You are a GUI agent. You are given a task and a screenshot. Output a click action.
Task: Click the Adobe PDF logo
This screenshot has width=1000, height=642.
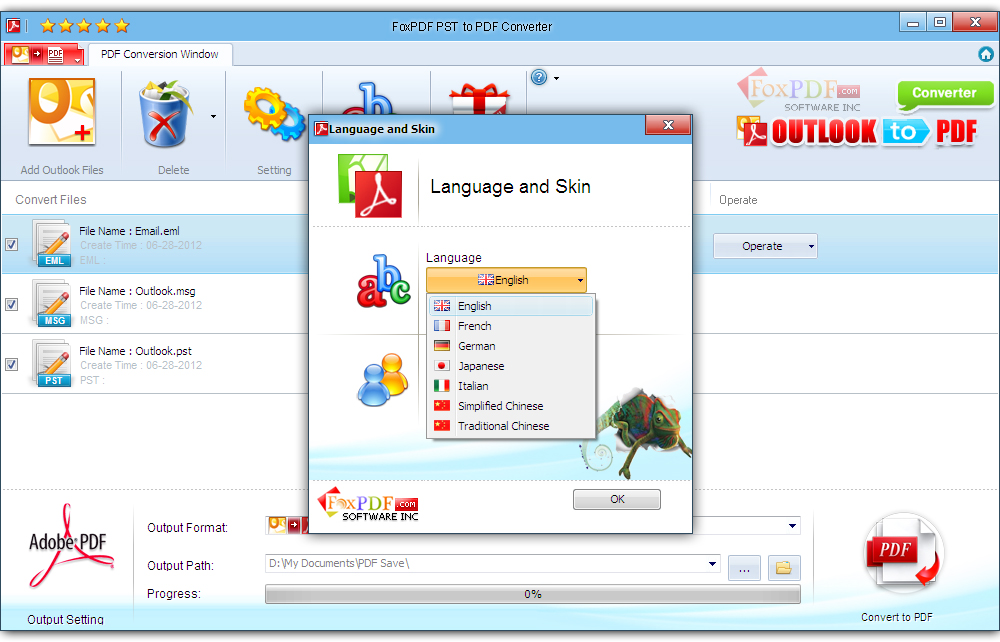[69, 546]
